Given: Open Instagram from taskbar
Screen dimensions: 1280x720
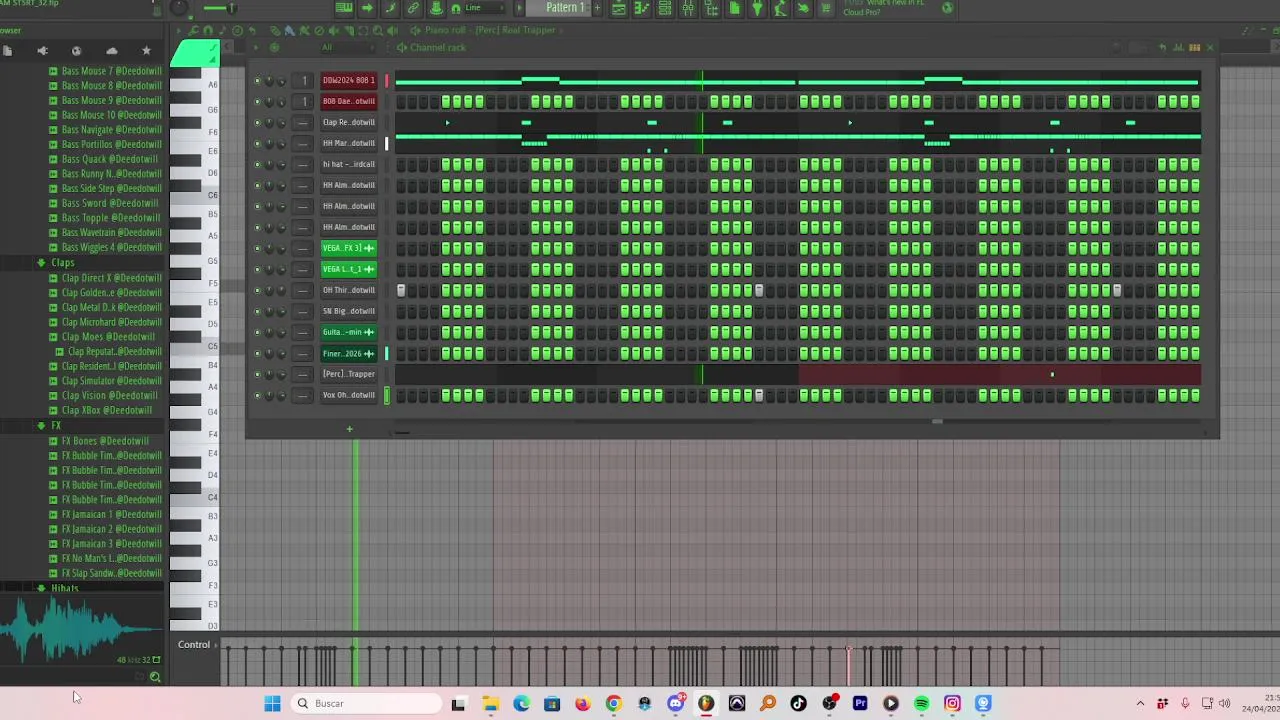Looking at the screenshot, I should point(952,704).
